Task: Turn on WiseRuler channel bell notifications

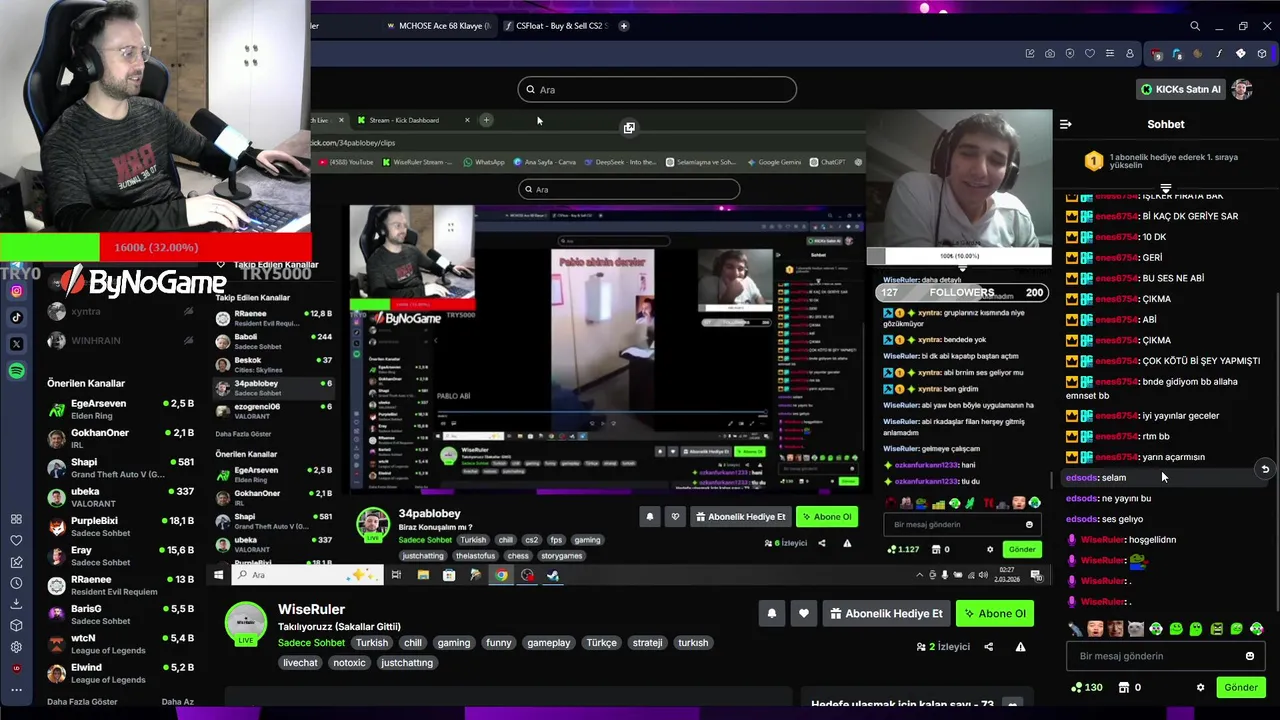Action: (772, 614)
